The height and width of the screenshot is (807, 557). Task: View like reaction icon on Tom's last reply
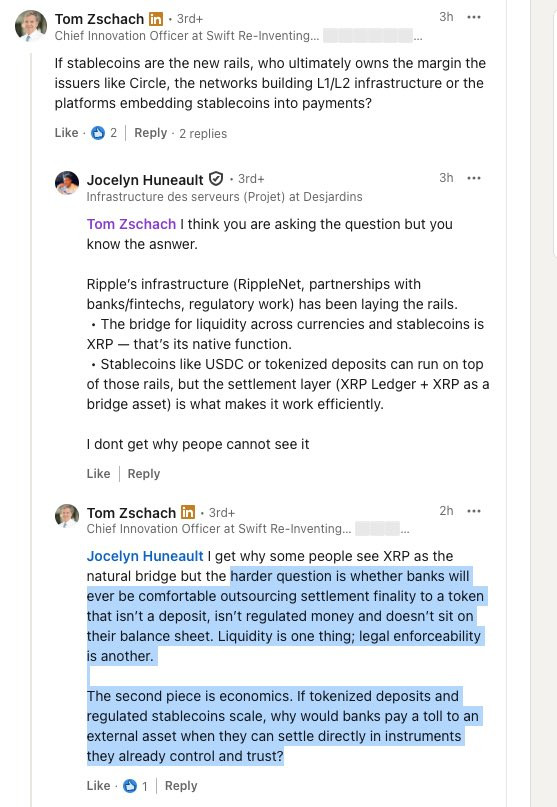click(x=130, y=786)
